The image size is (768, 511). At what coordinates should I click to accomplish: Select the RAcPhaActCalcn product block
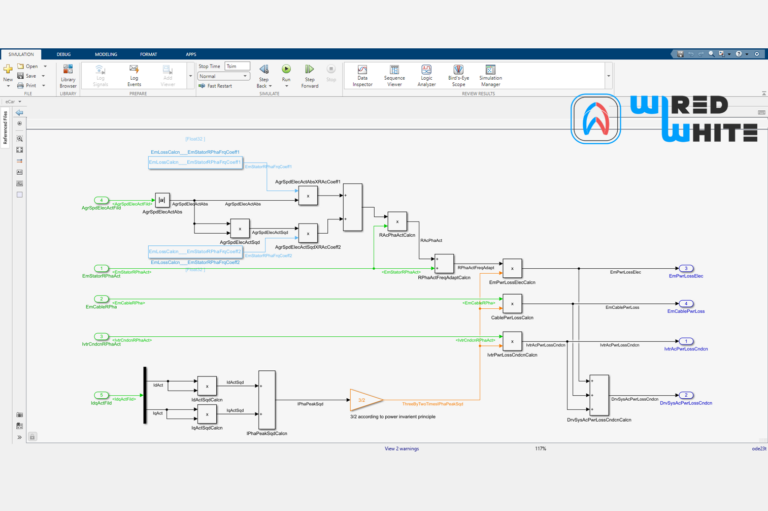tap(397, 221)
